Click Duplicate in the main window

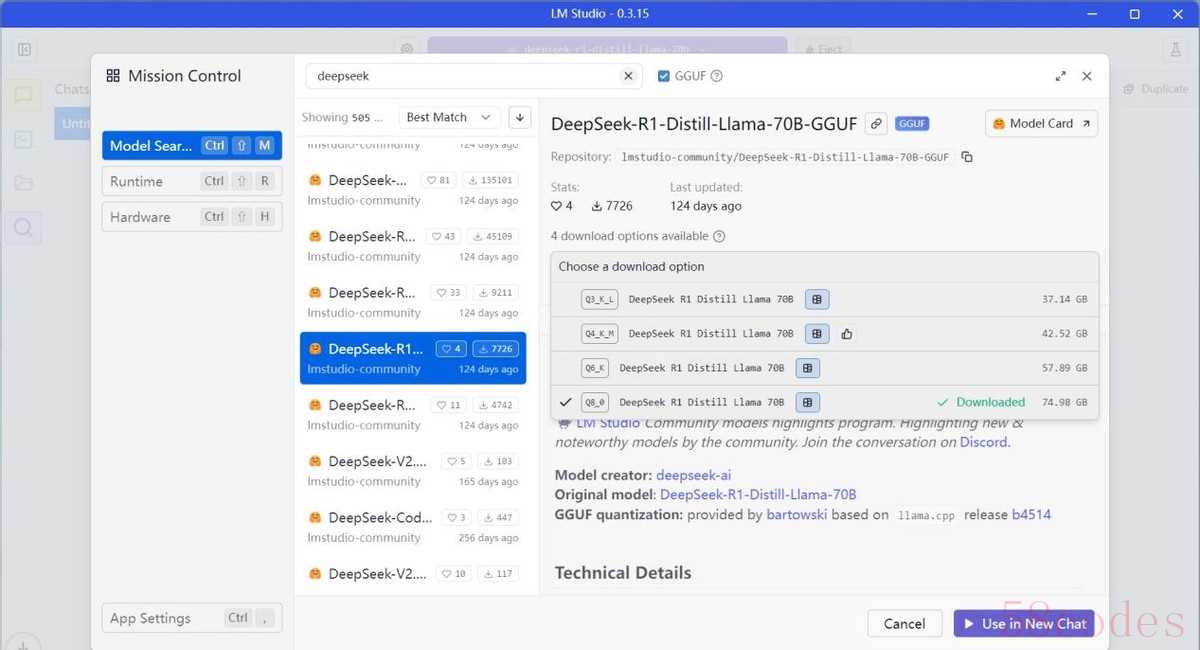click(x=1155, y=89)
